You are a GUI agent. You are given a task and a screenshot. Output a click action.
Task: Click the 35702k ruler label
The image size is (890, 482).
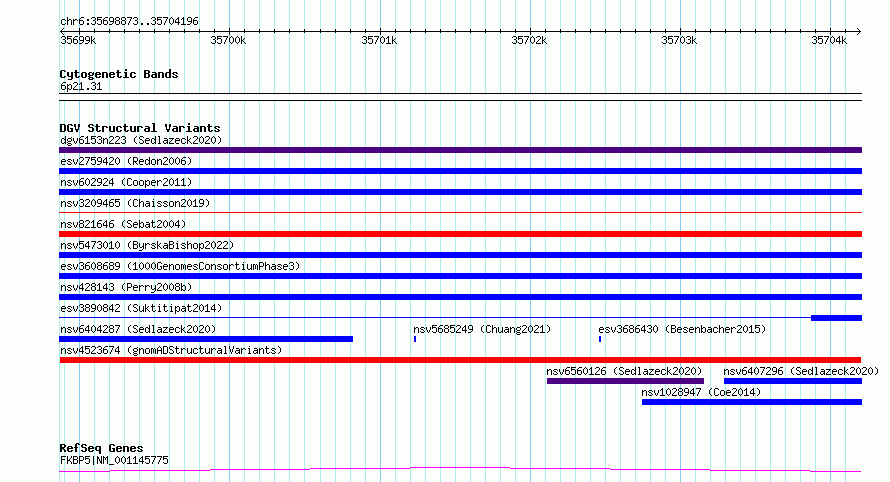[529, 40]
